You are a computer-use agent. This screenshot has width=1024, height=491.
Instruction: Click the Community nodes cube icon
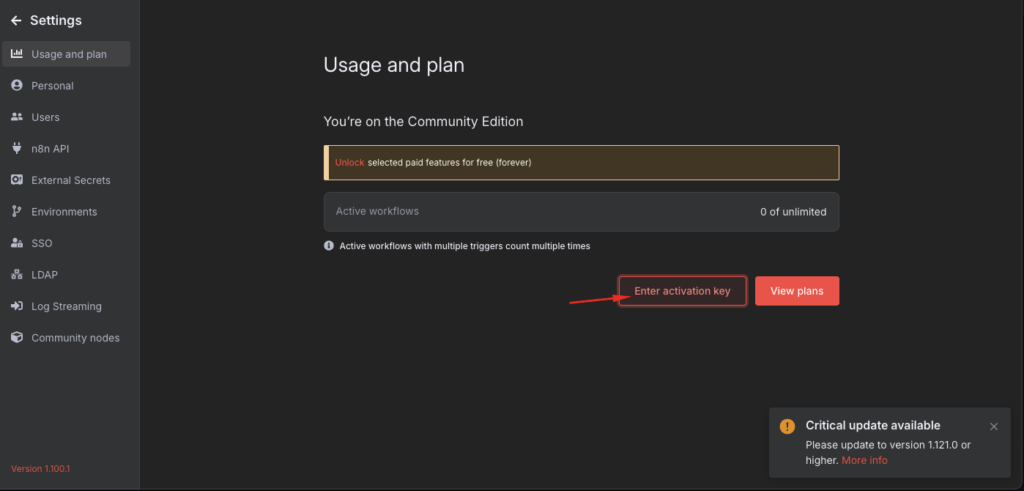[x=16, y=338]
